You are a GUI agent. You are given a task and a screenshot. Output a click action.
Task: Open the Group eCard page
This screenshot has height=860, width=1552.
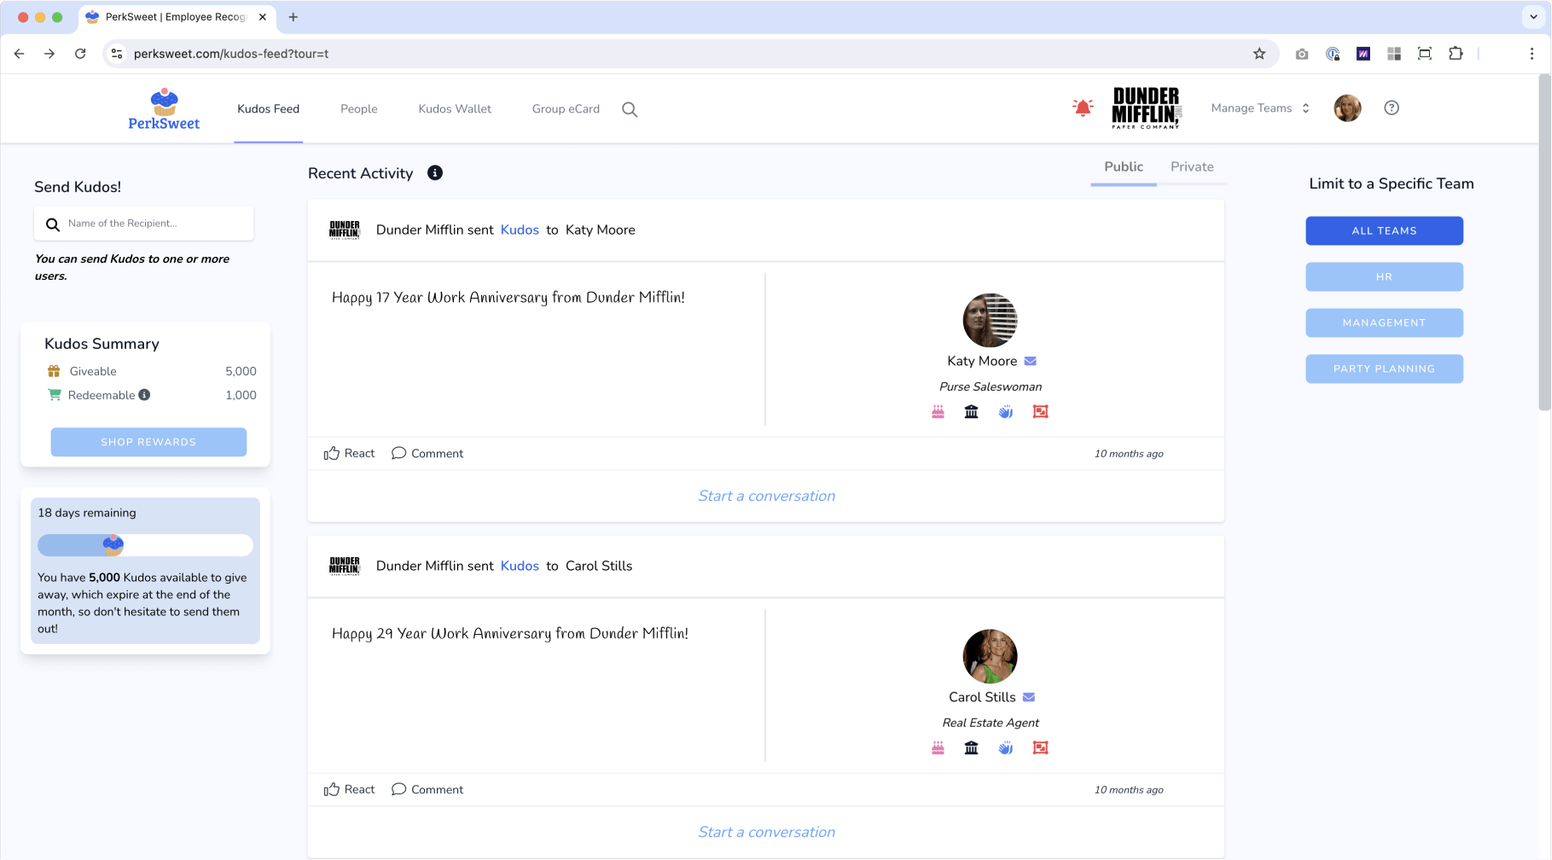(566, 109)
